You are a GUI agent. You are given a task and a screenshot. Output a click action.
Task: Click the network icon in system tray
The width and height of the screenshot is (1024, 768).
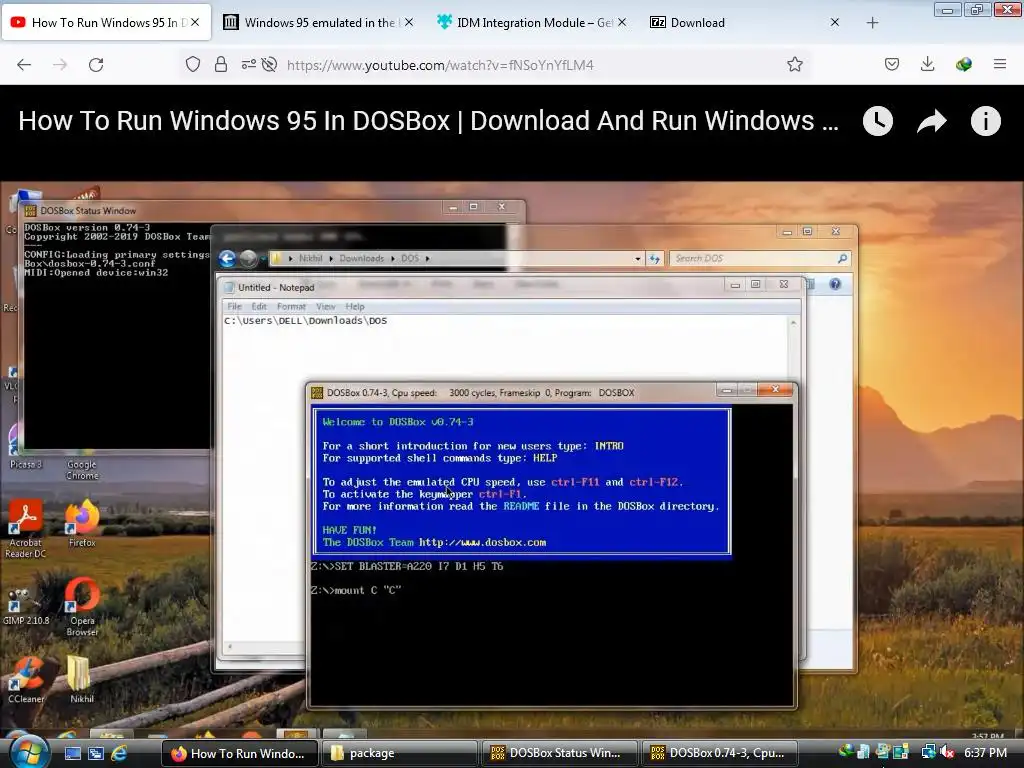click(928, 752)
